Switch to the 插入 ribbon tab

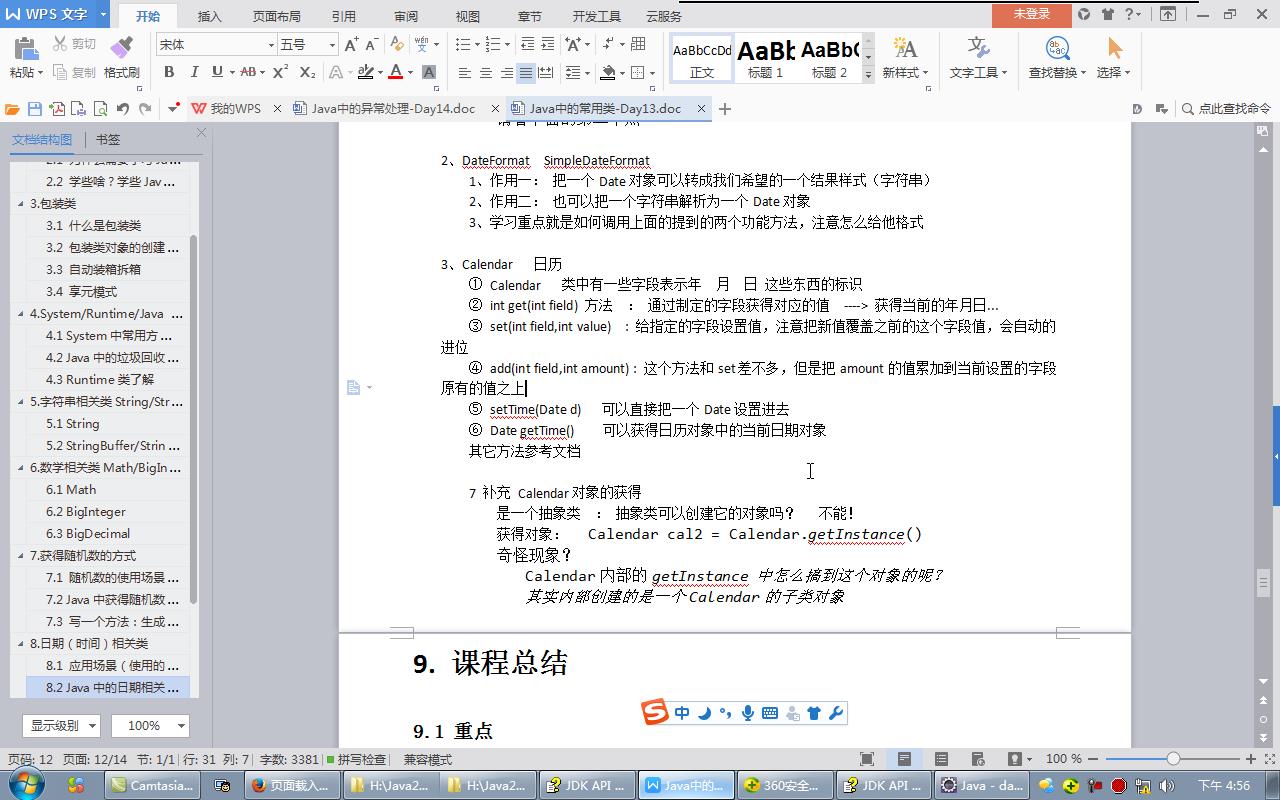pyautogui.click(x=209, y=16)
